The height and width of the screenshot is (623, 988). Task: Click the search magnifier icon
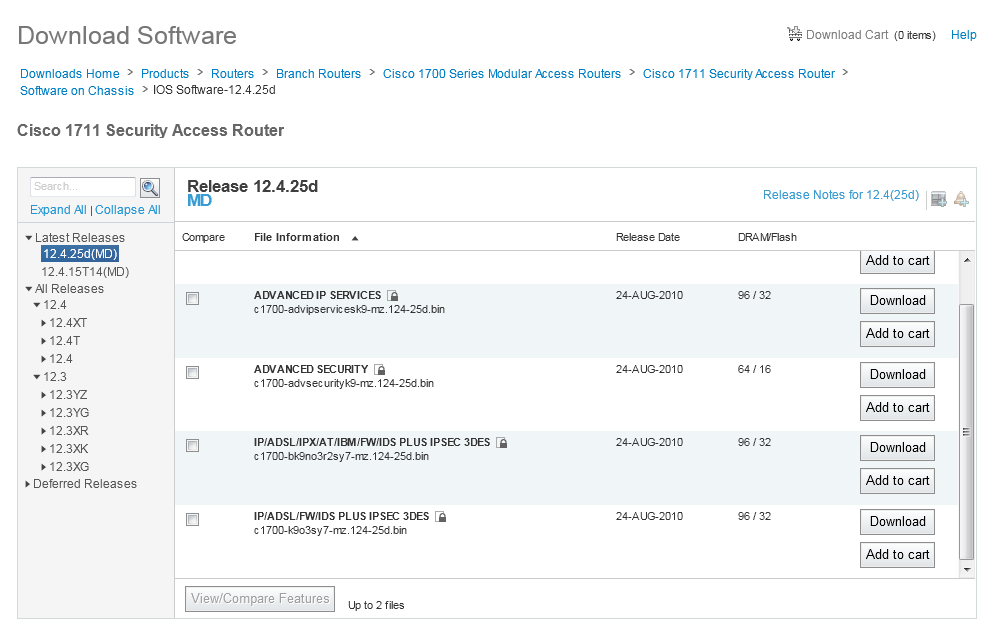click(x=150, y=188)
